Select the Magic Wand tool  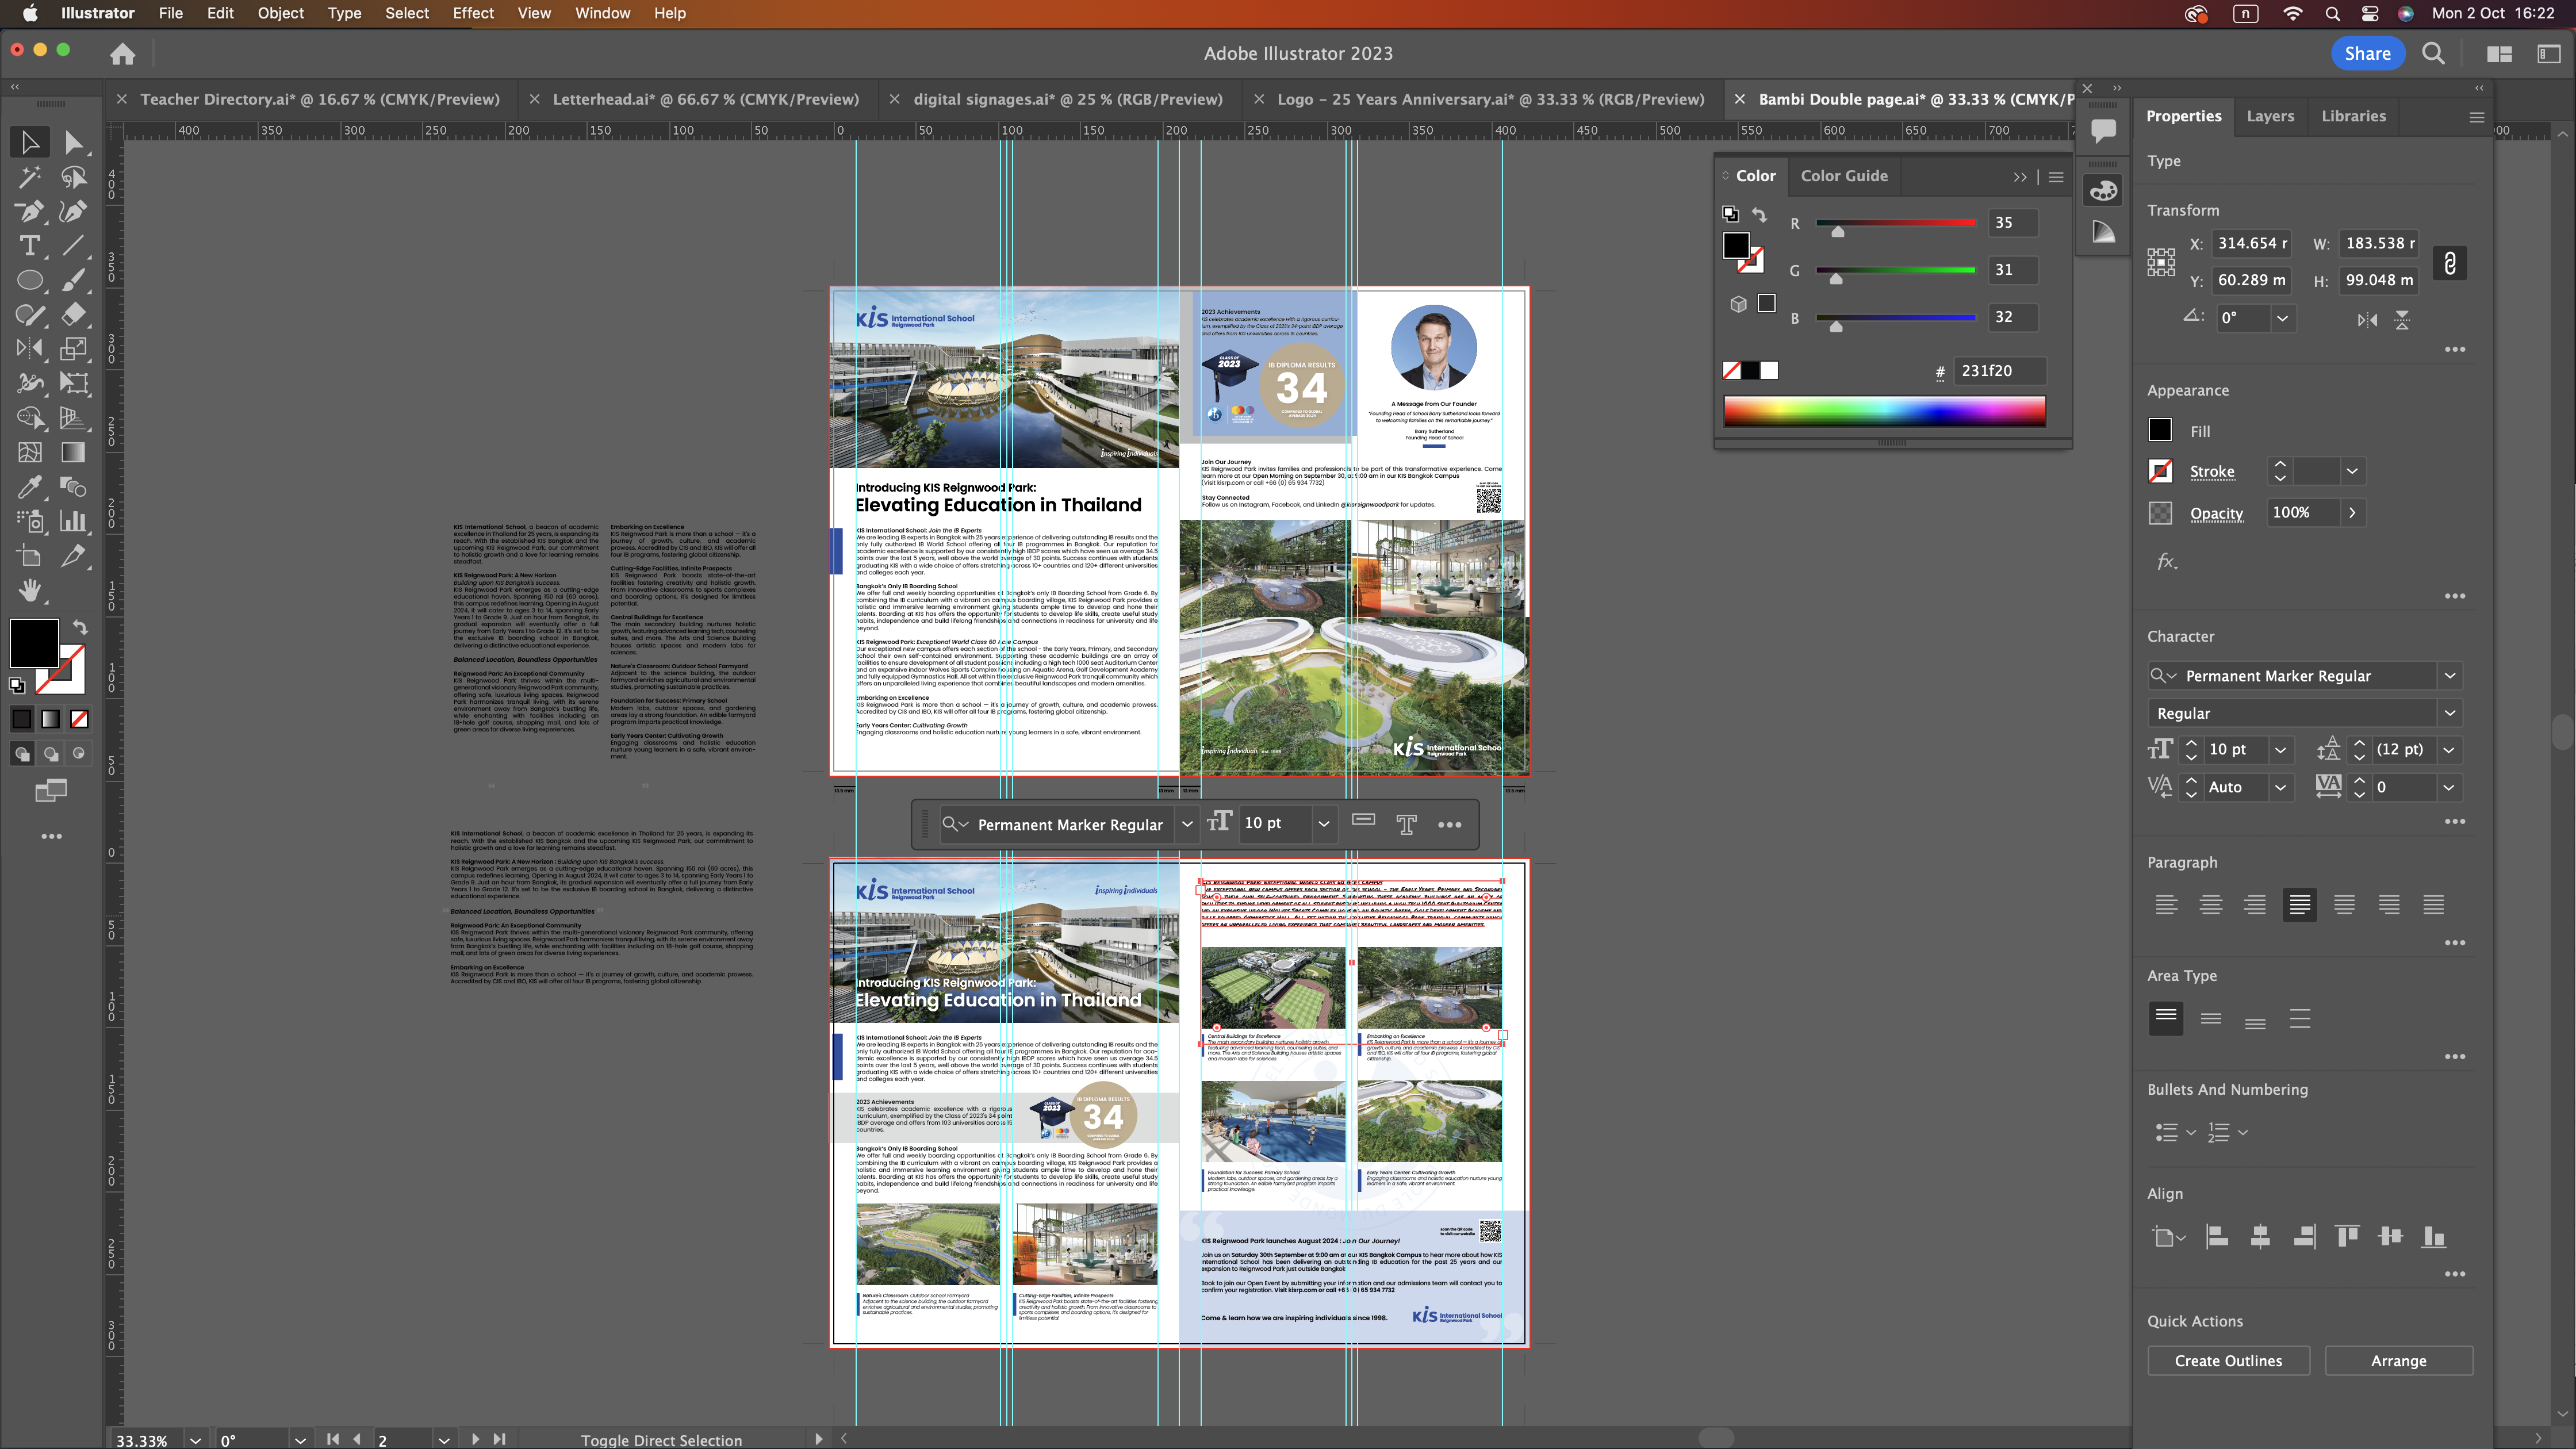tap(30, 178)
